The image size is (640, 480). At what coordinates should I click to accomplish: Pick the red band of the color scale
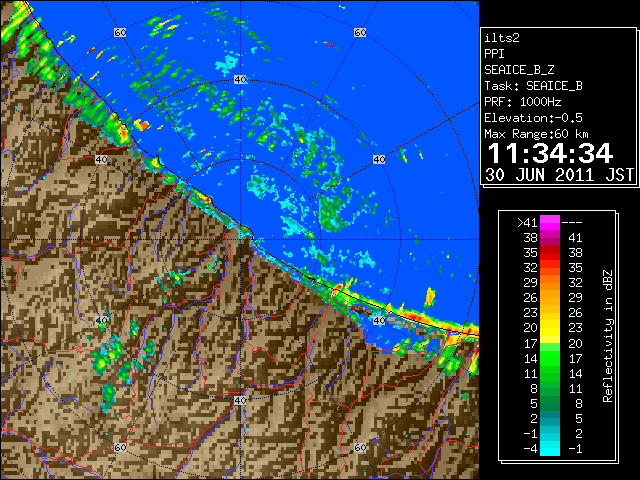(550, 253)
